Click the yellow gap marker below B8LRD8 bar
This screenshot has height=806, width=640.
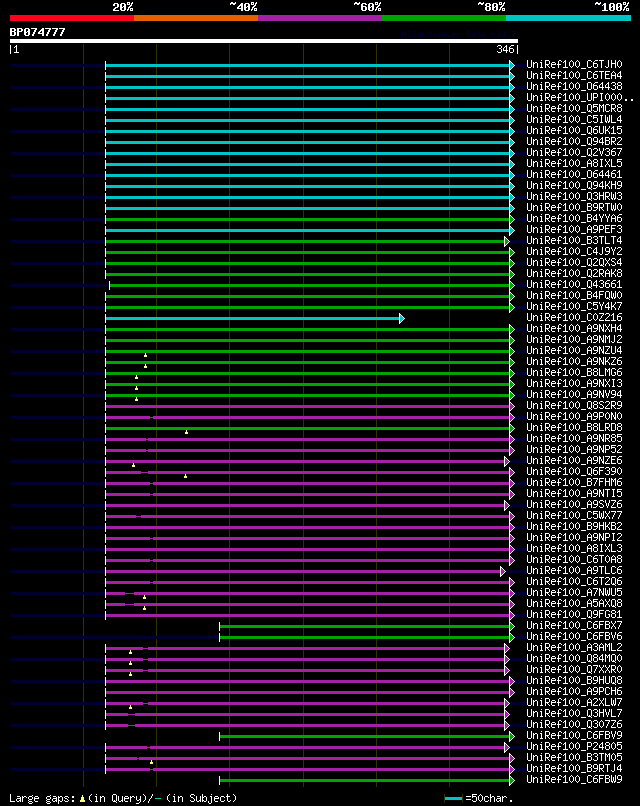coord(187,432)
